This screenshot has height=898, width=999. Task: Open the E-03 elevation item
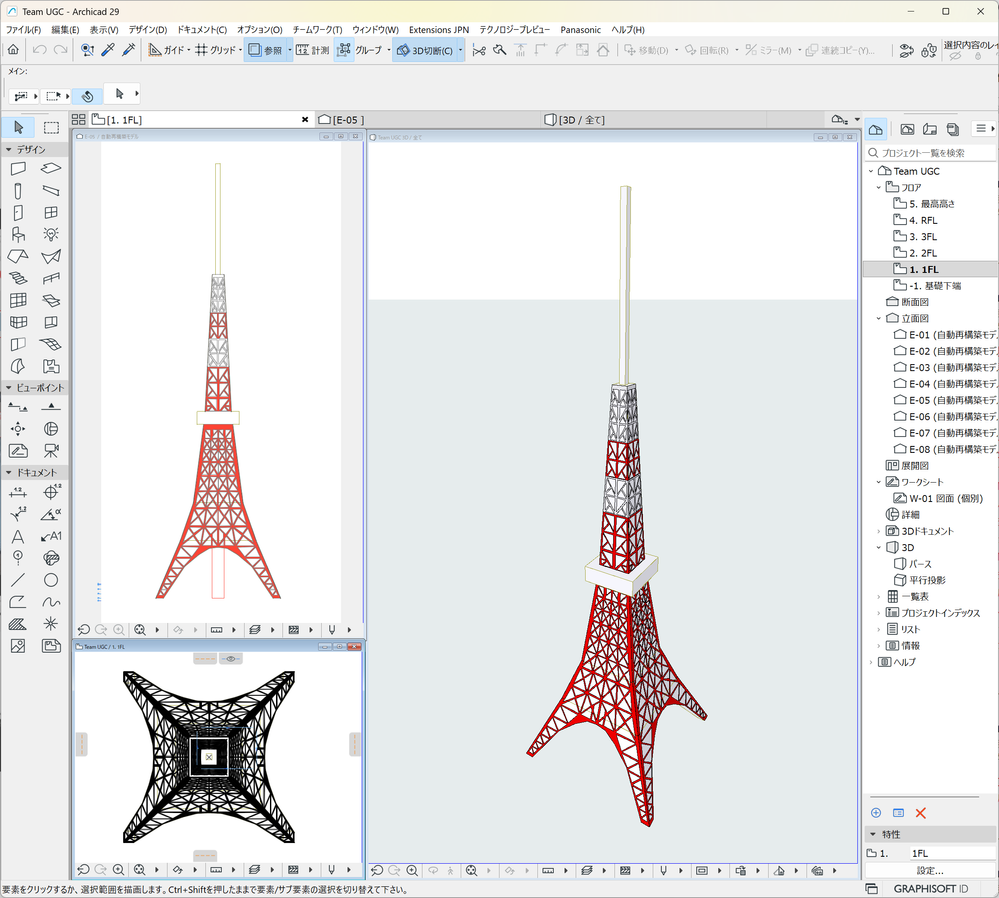point(945,367)
